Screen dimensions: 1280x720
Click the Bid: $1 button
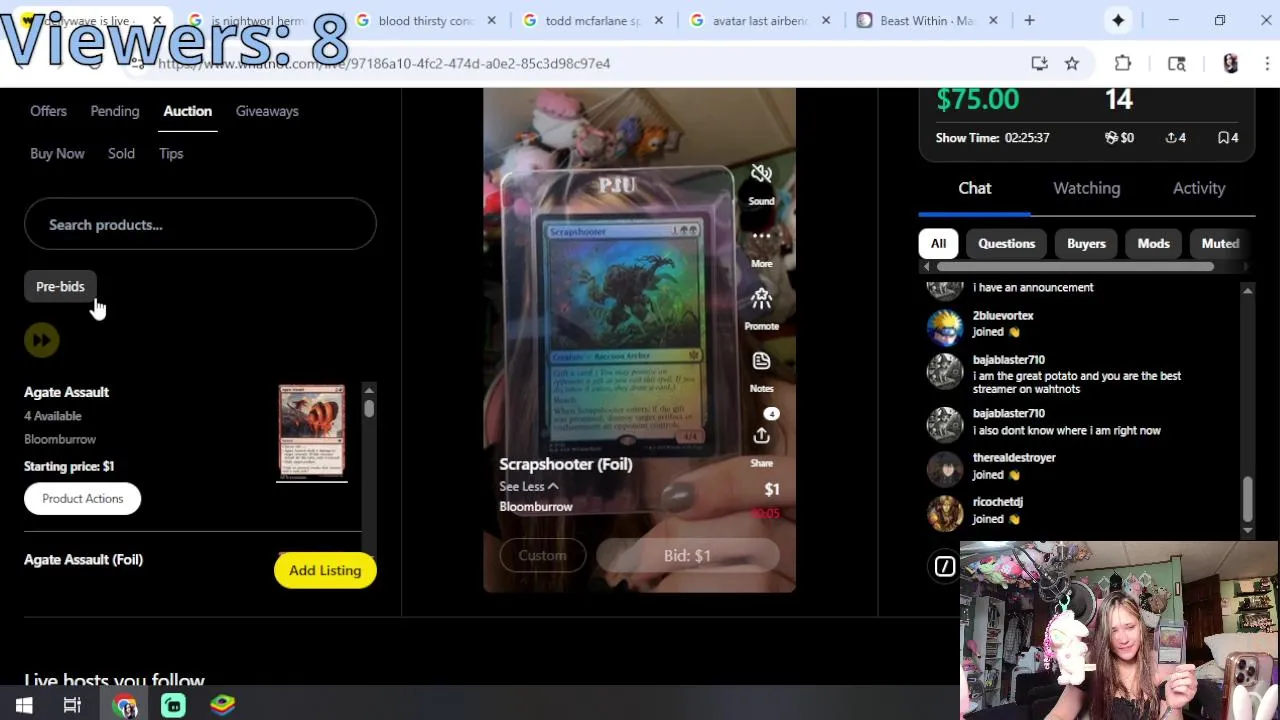point(687,555)
